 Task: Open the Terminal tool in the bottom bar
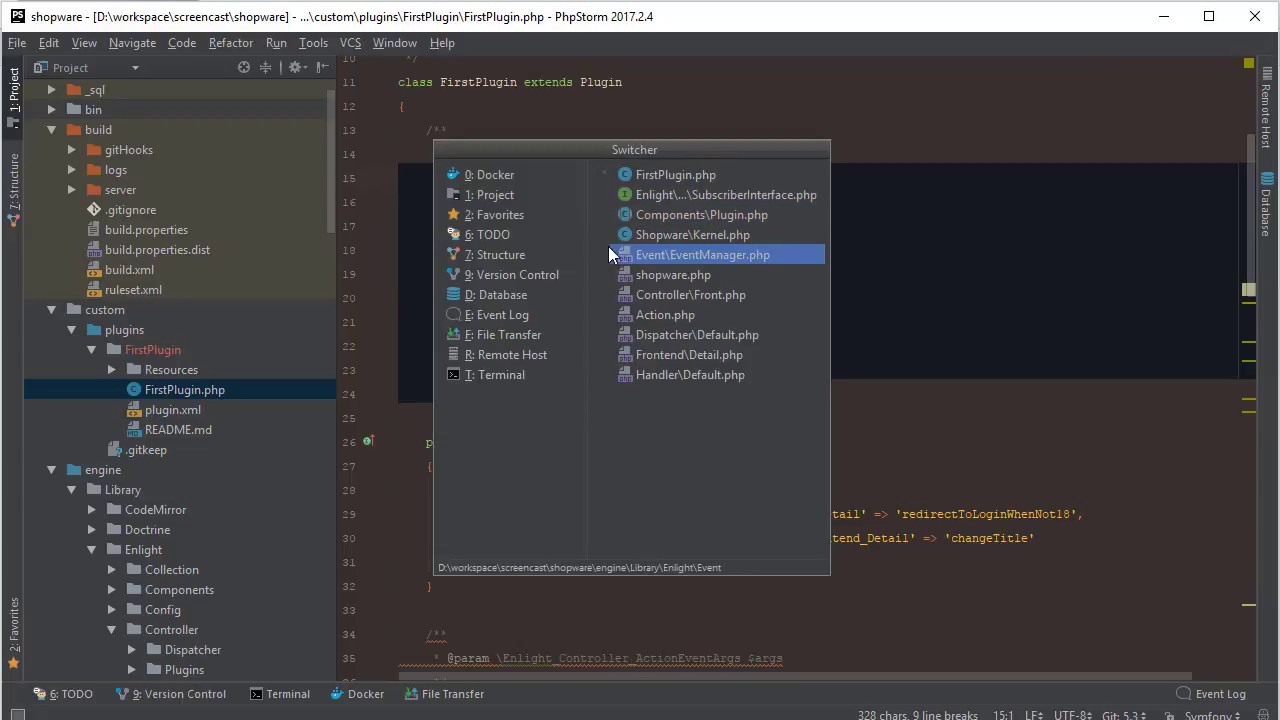tap(280, 694)
